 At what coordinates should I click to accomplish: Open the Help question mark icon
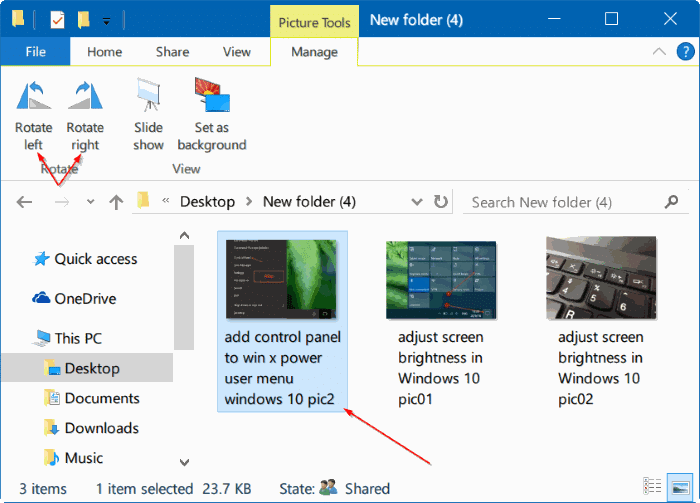tap(685, 51)
